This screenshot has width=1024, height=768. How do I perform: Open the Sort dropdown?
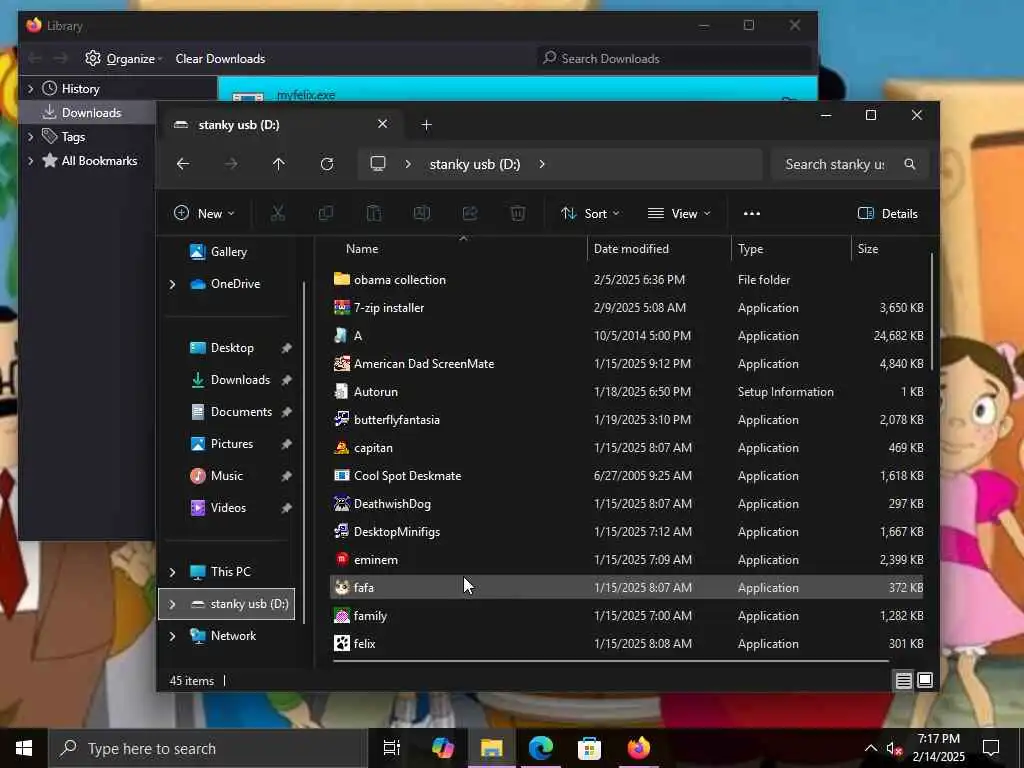click(x=590, y=214)
